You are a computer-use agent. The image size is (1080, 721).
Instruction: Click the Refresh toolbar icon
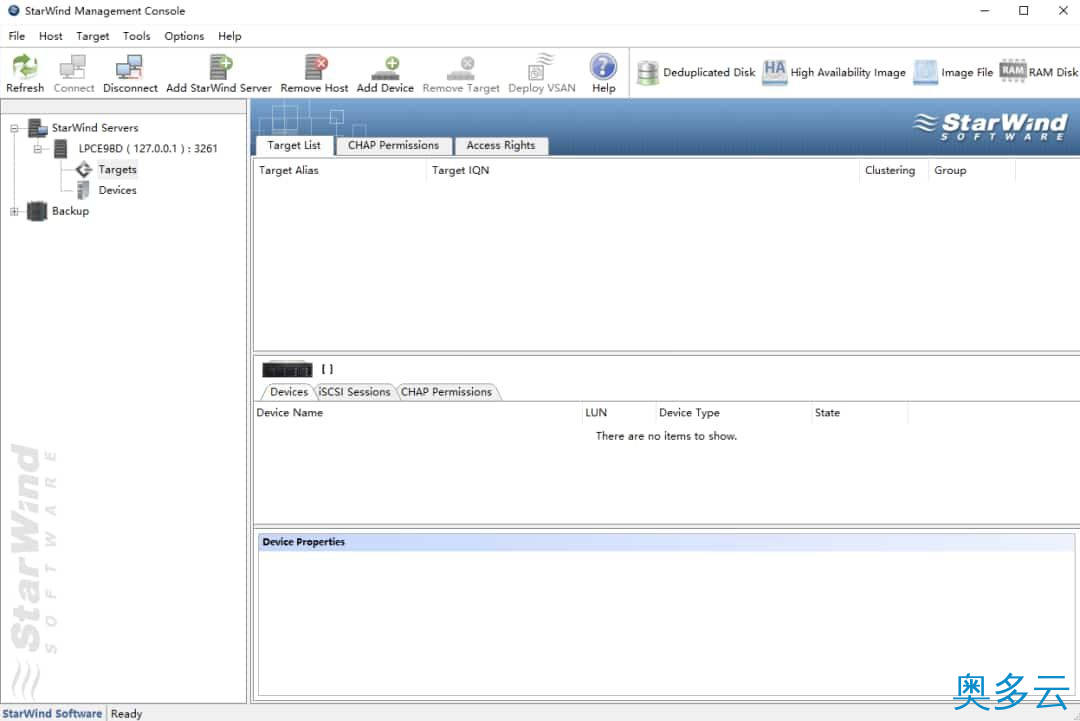[x=25, y=67]
